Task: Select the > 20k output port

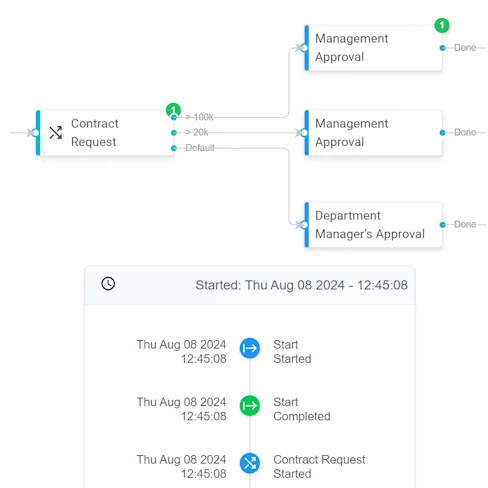Action: point(174,133)
